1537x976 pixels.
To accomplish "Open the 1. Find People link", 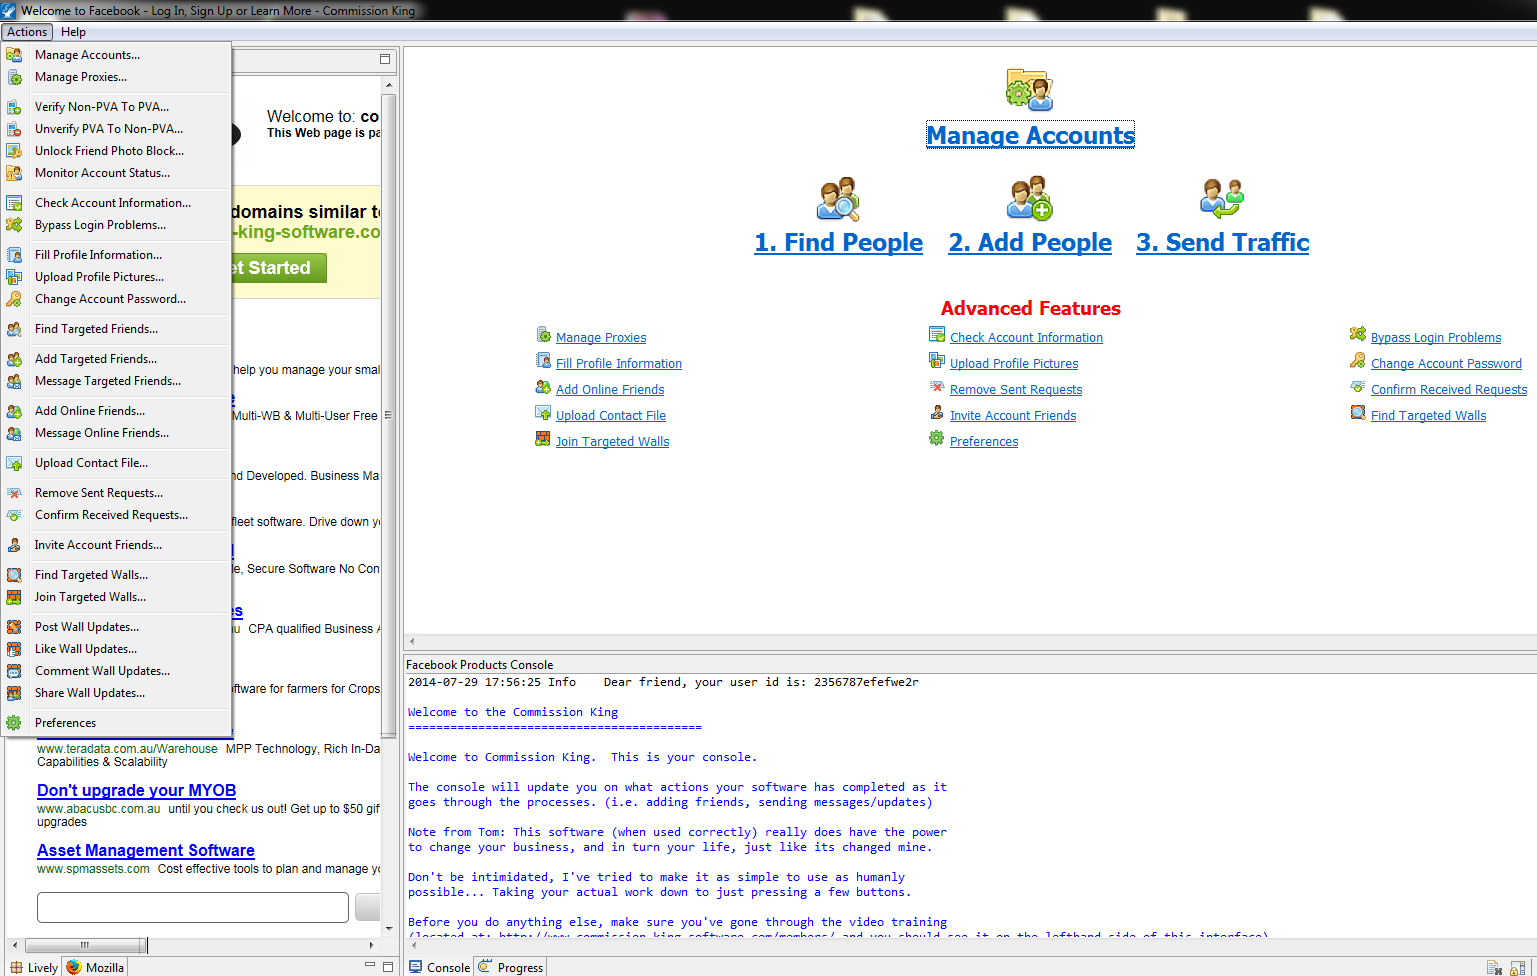I will point(838,242).
